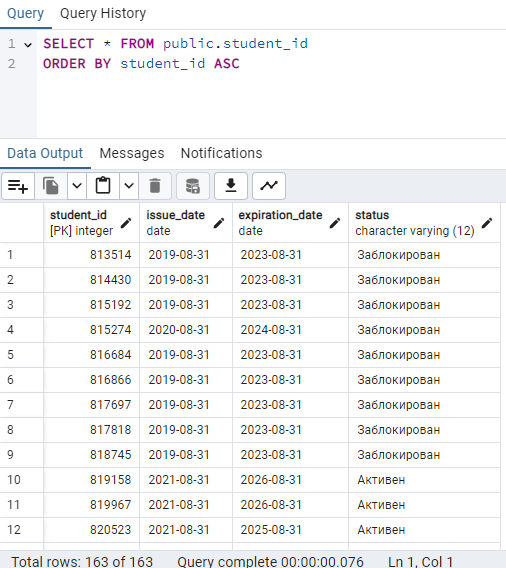Click the Paste clipboard icon
Image resolution: width=506 pixels, height=568 pixels.
point(103,186)
